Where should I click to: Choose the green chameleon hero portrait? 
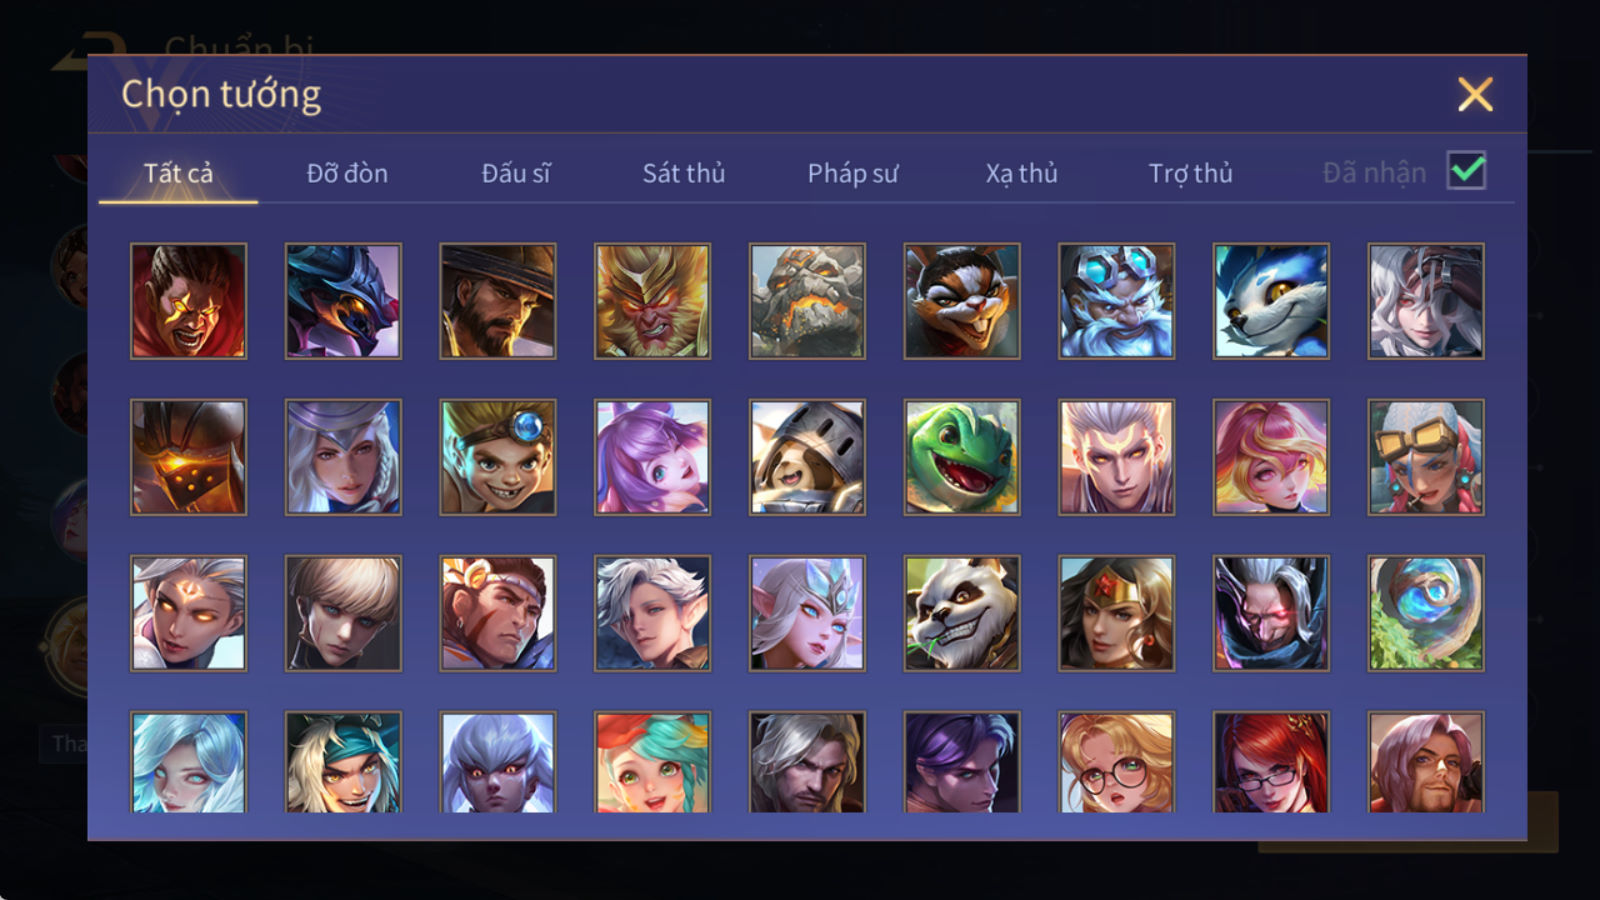pyautogui.click(x=961, y=457)
